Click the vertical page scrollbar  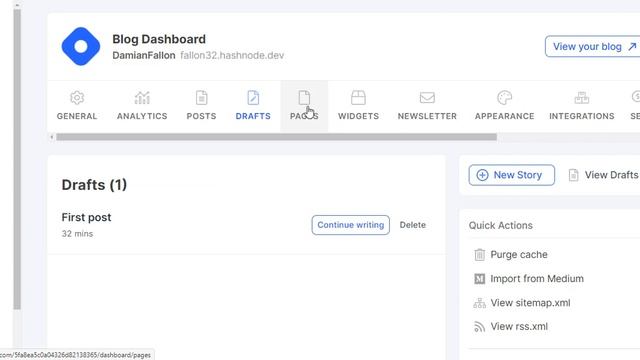(17, 159)
